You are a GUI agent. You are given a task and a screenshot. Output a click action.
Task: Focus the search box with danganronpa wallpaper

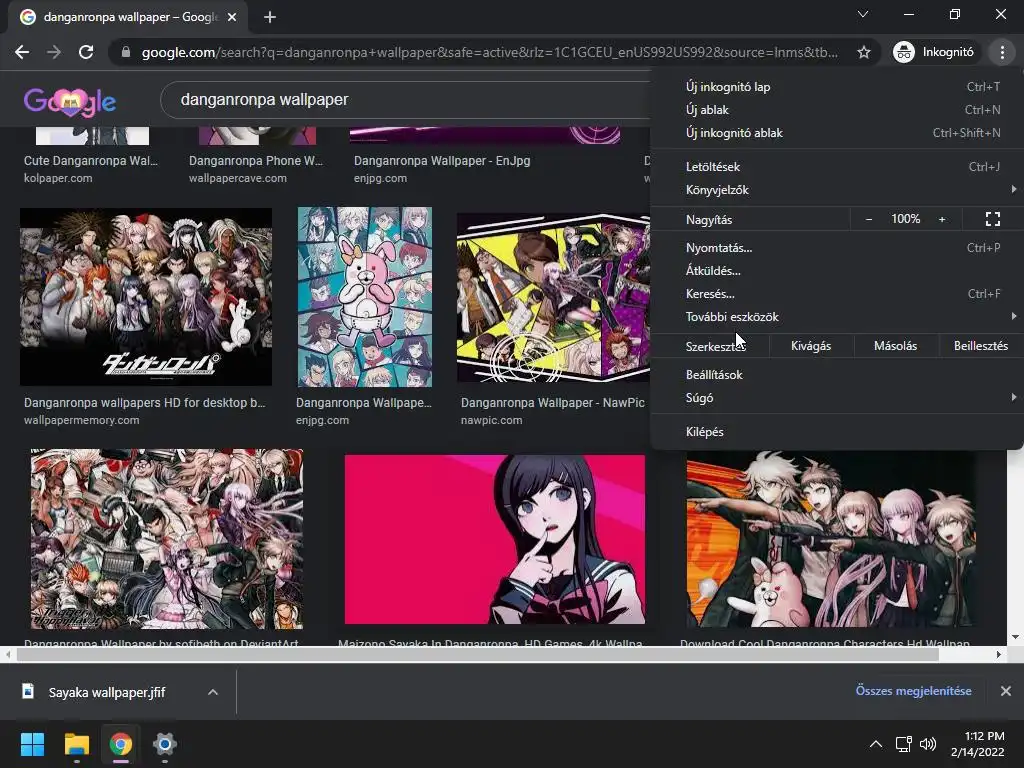click(405, 100)
